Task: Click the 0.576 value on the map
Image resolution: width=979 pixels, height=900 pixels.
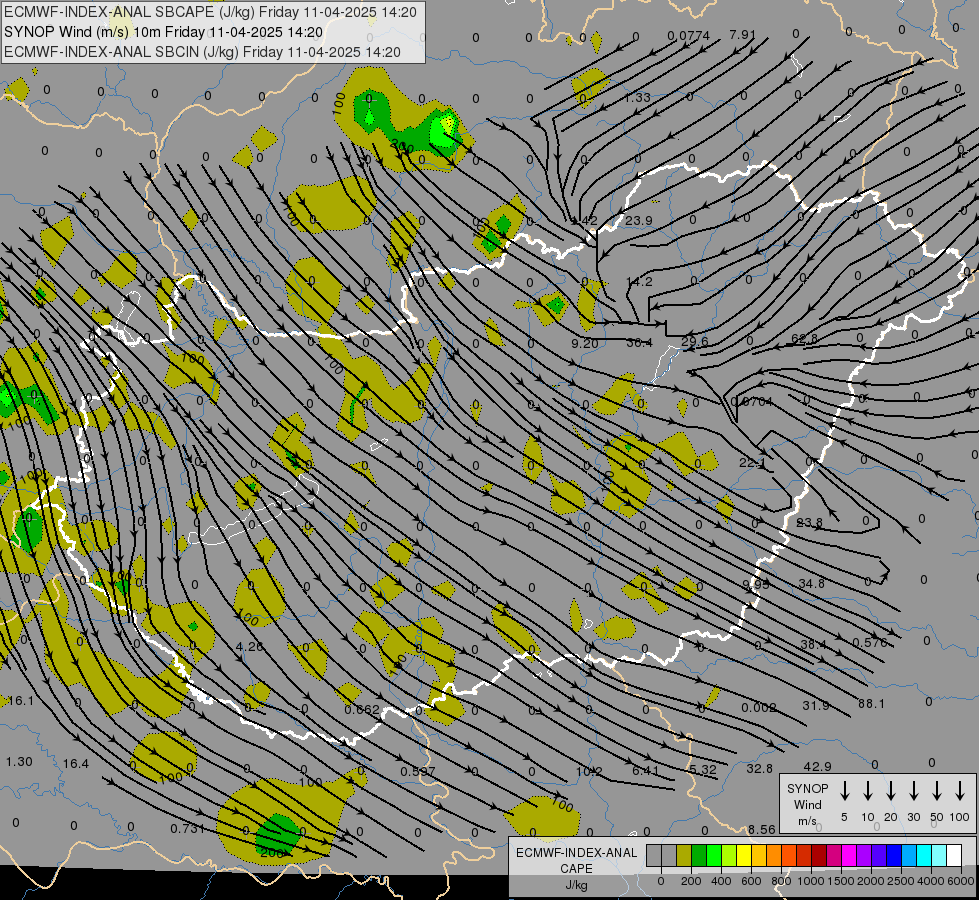Action: tap(870, 642)
